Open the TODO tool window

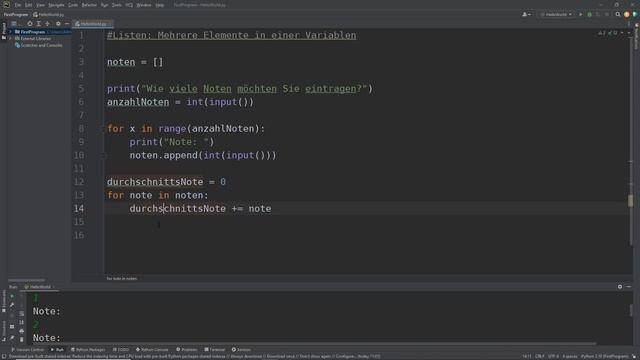(121, 350)
